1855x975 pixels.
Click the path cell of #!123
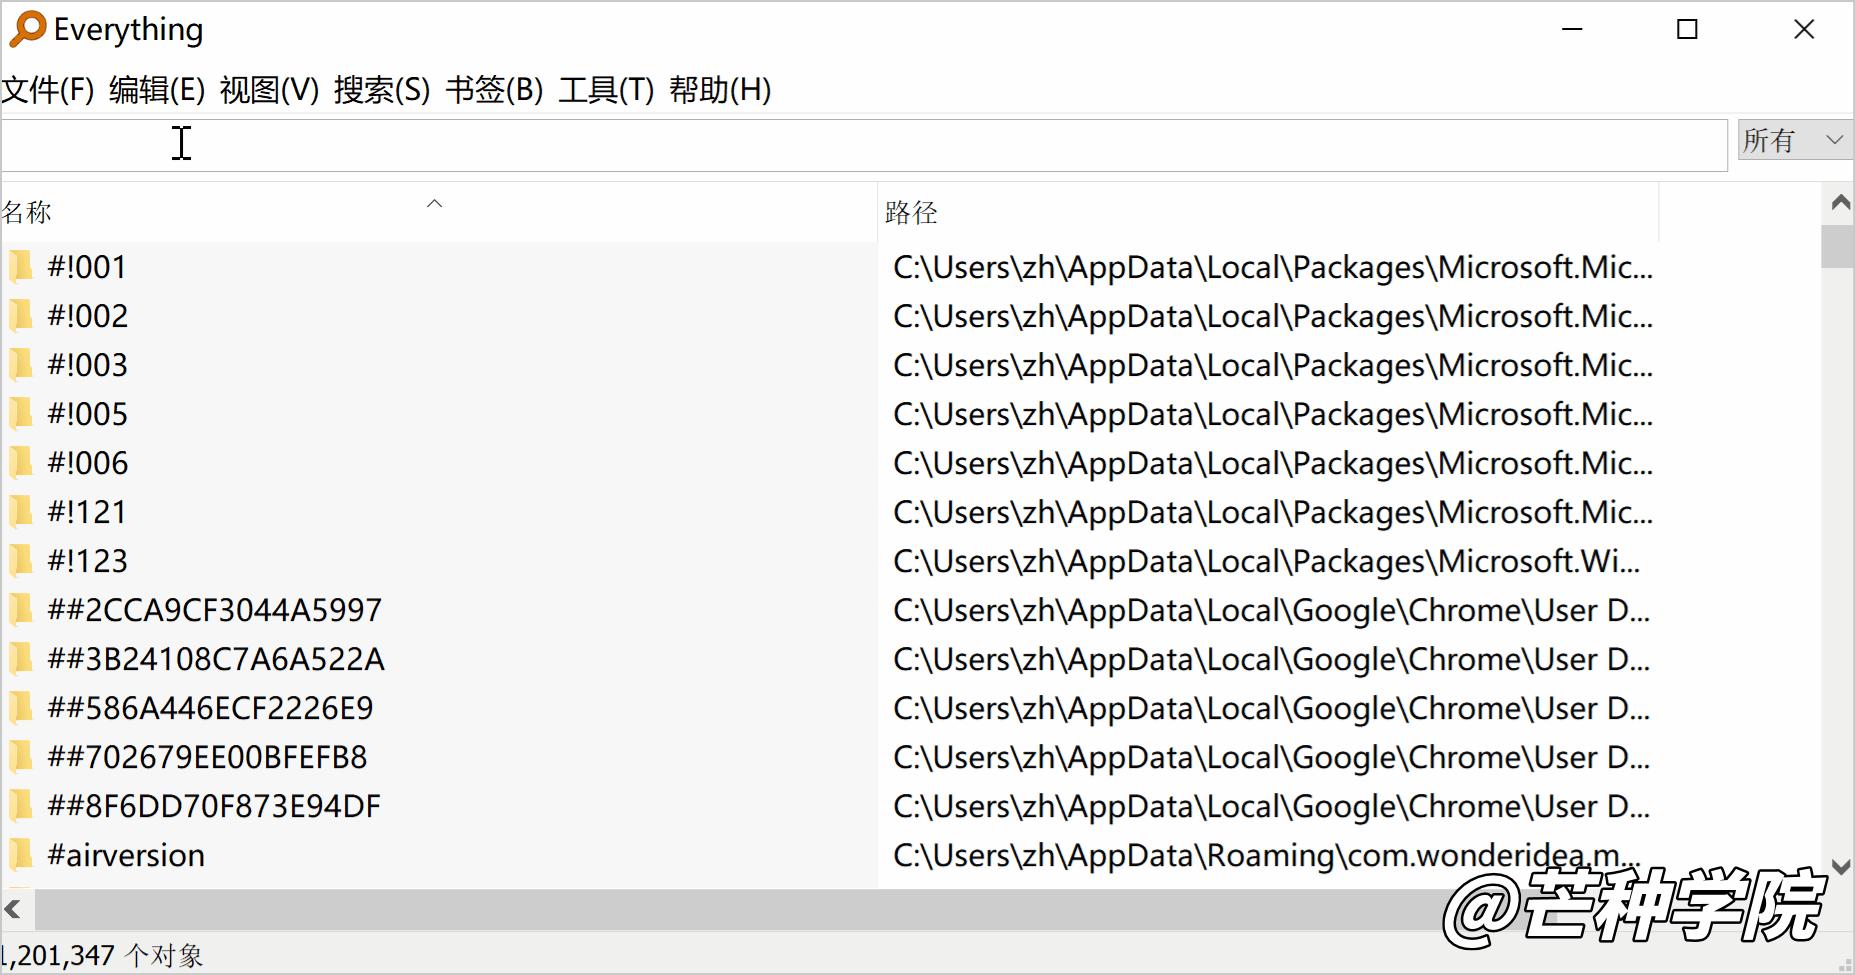pos(1267,561)
